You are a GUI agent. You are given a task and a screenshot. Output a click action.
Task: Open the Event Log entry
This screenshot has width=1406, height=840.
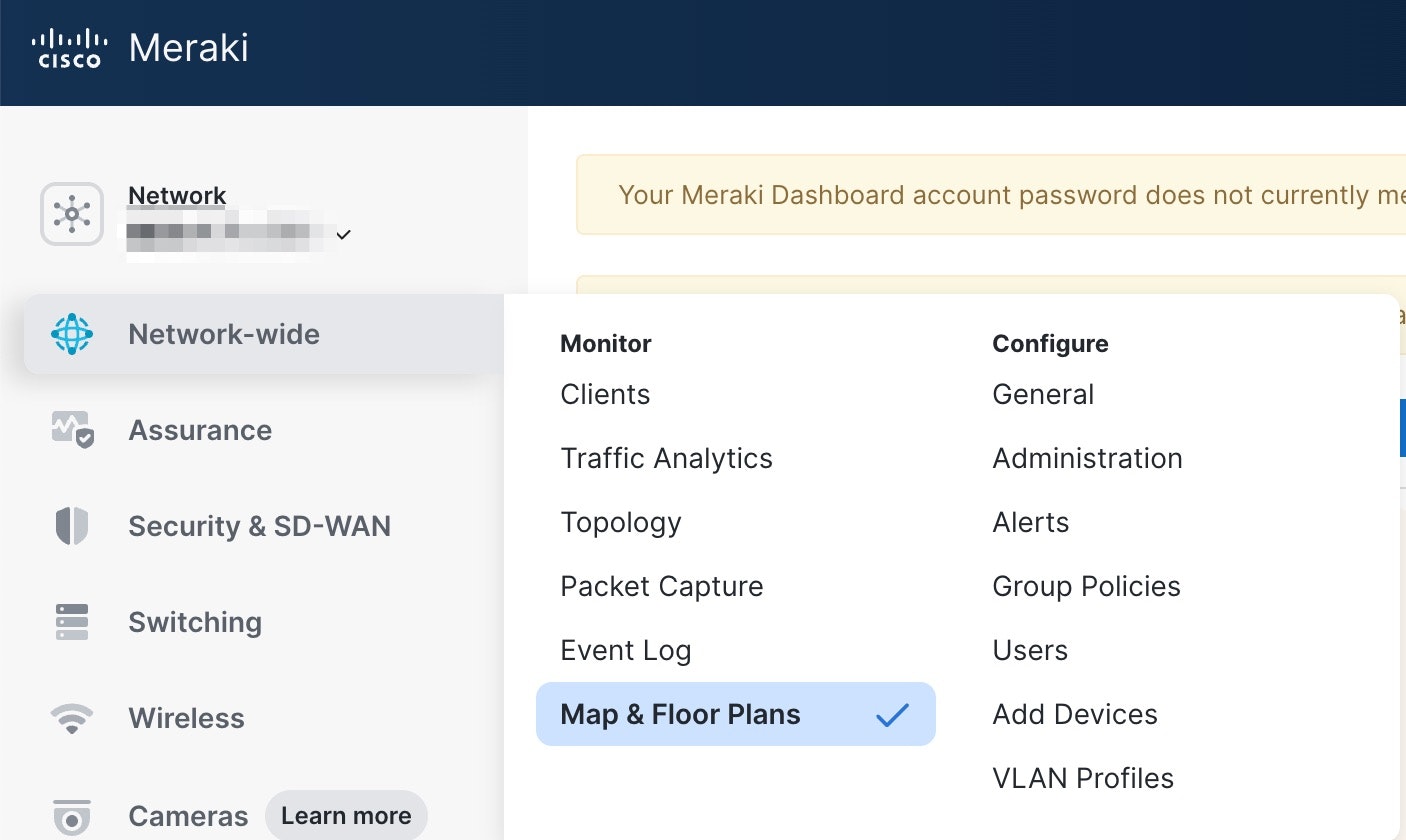(625, 650)
